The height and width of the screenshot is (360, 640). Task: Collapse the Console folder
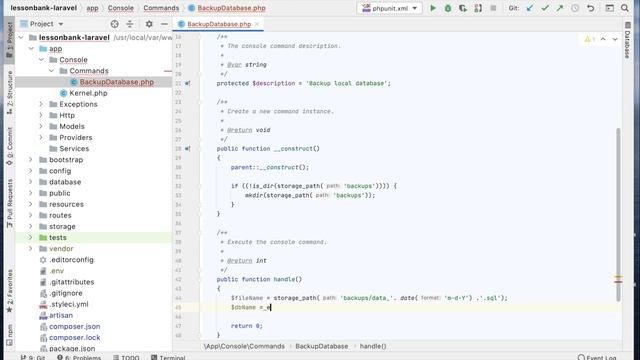(x=41, y=60)
